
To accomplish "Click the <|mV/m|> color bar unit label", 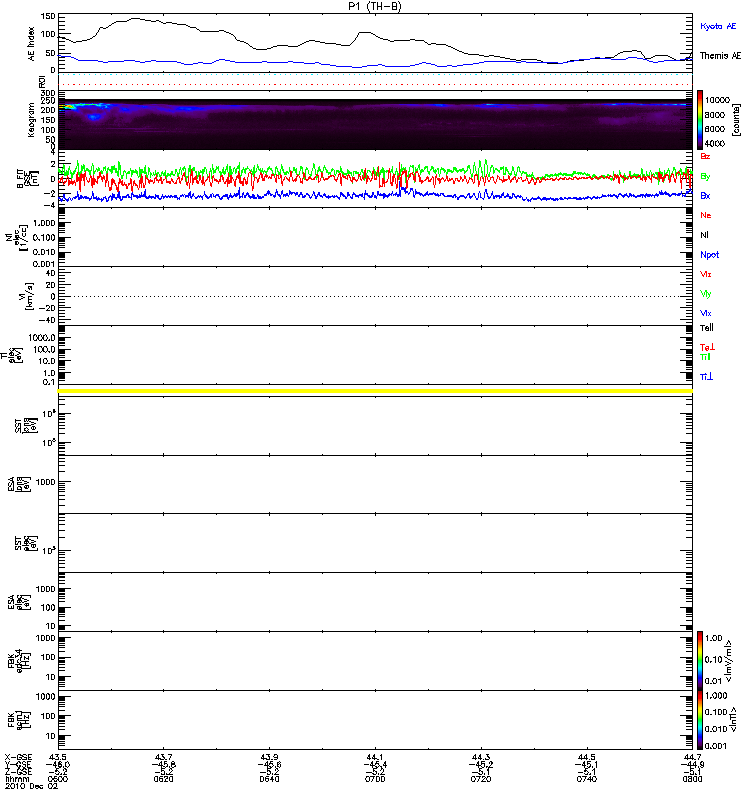I will tap(730, 661).
